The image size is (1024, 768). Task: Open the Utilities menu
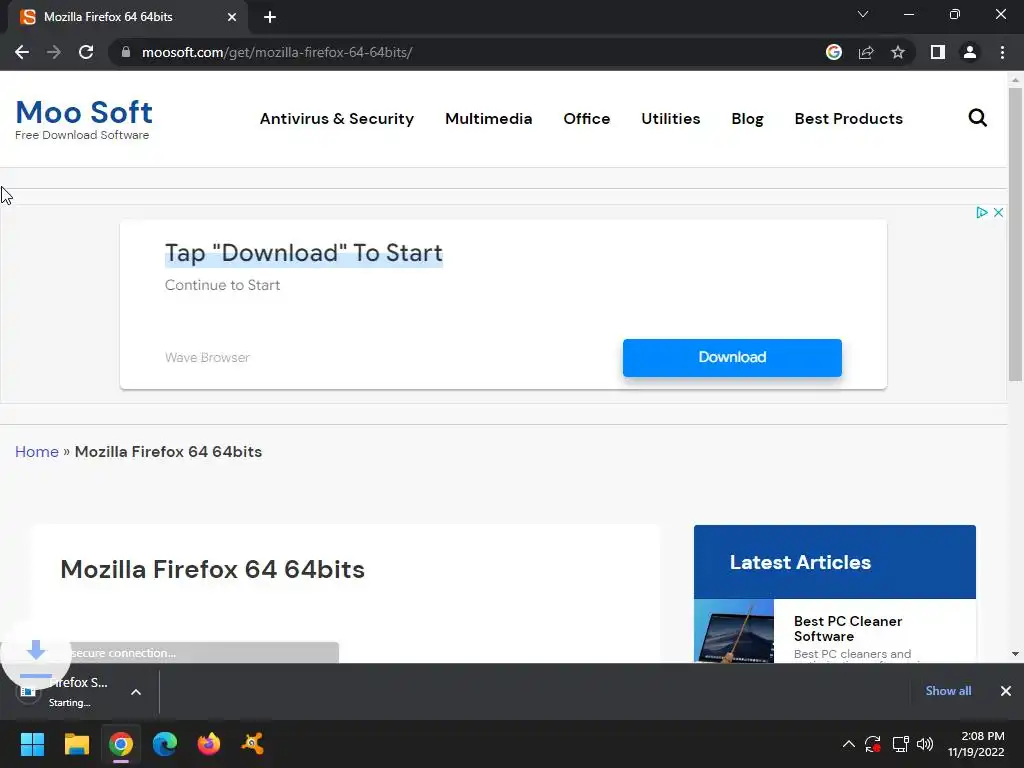(x=671, y=119)
